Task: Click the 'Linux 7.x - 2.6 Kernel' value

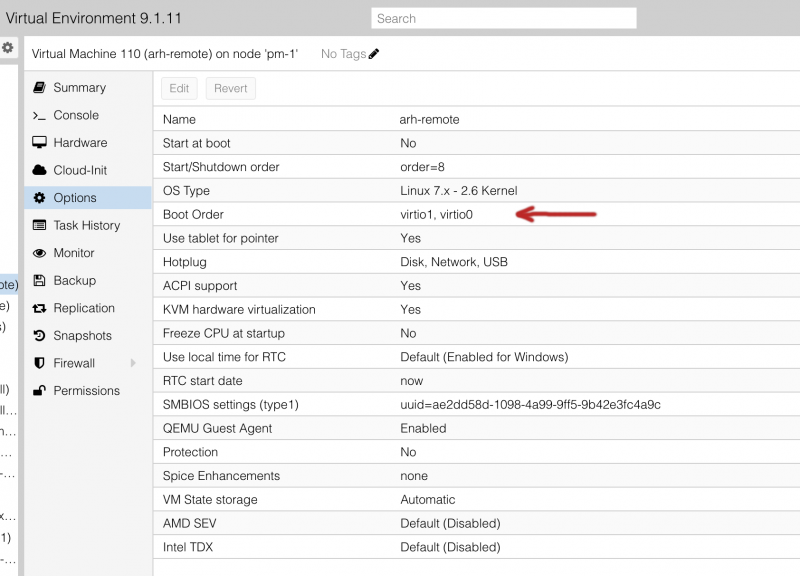Action: tap(459, 190)
